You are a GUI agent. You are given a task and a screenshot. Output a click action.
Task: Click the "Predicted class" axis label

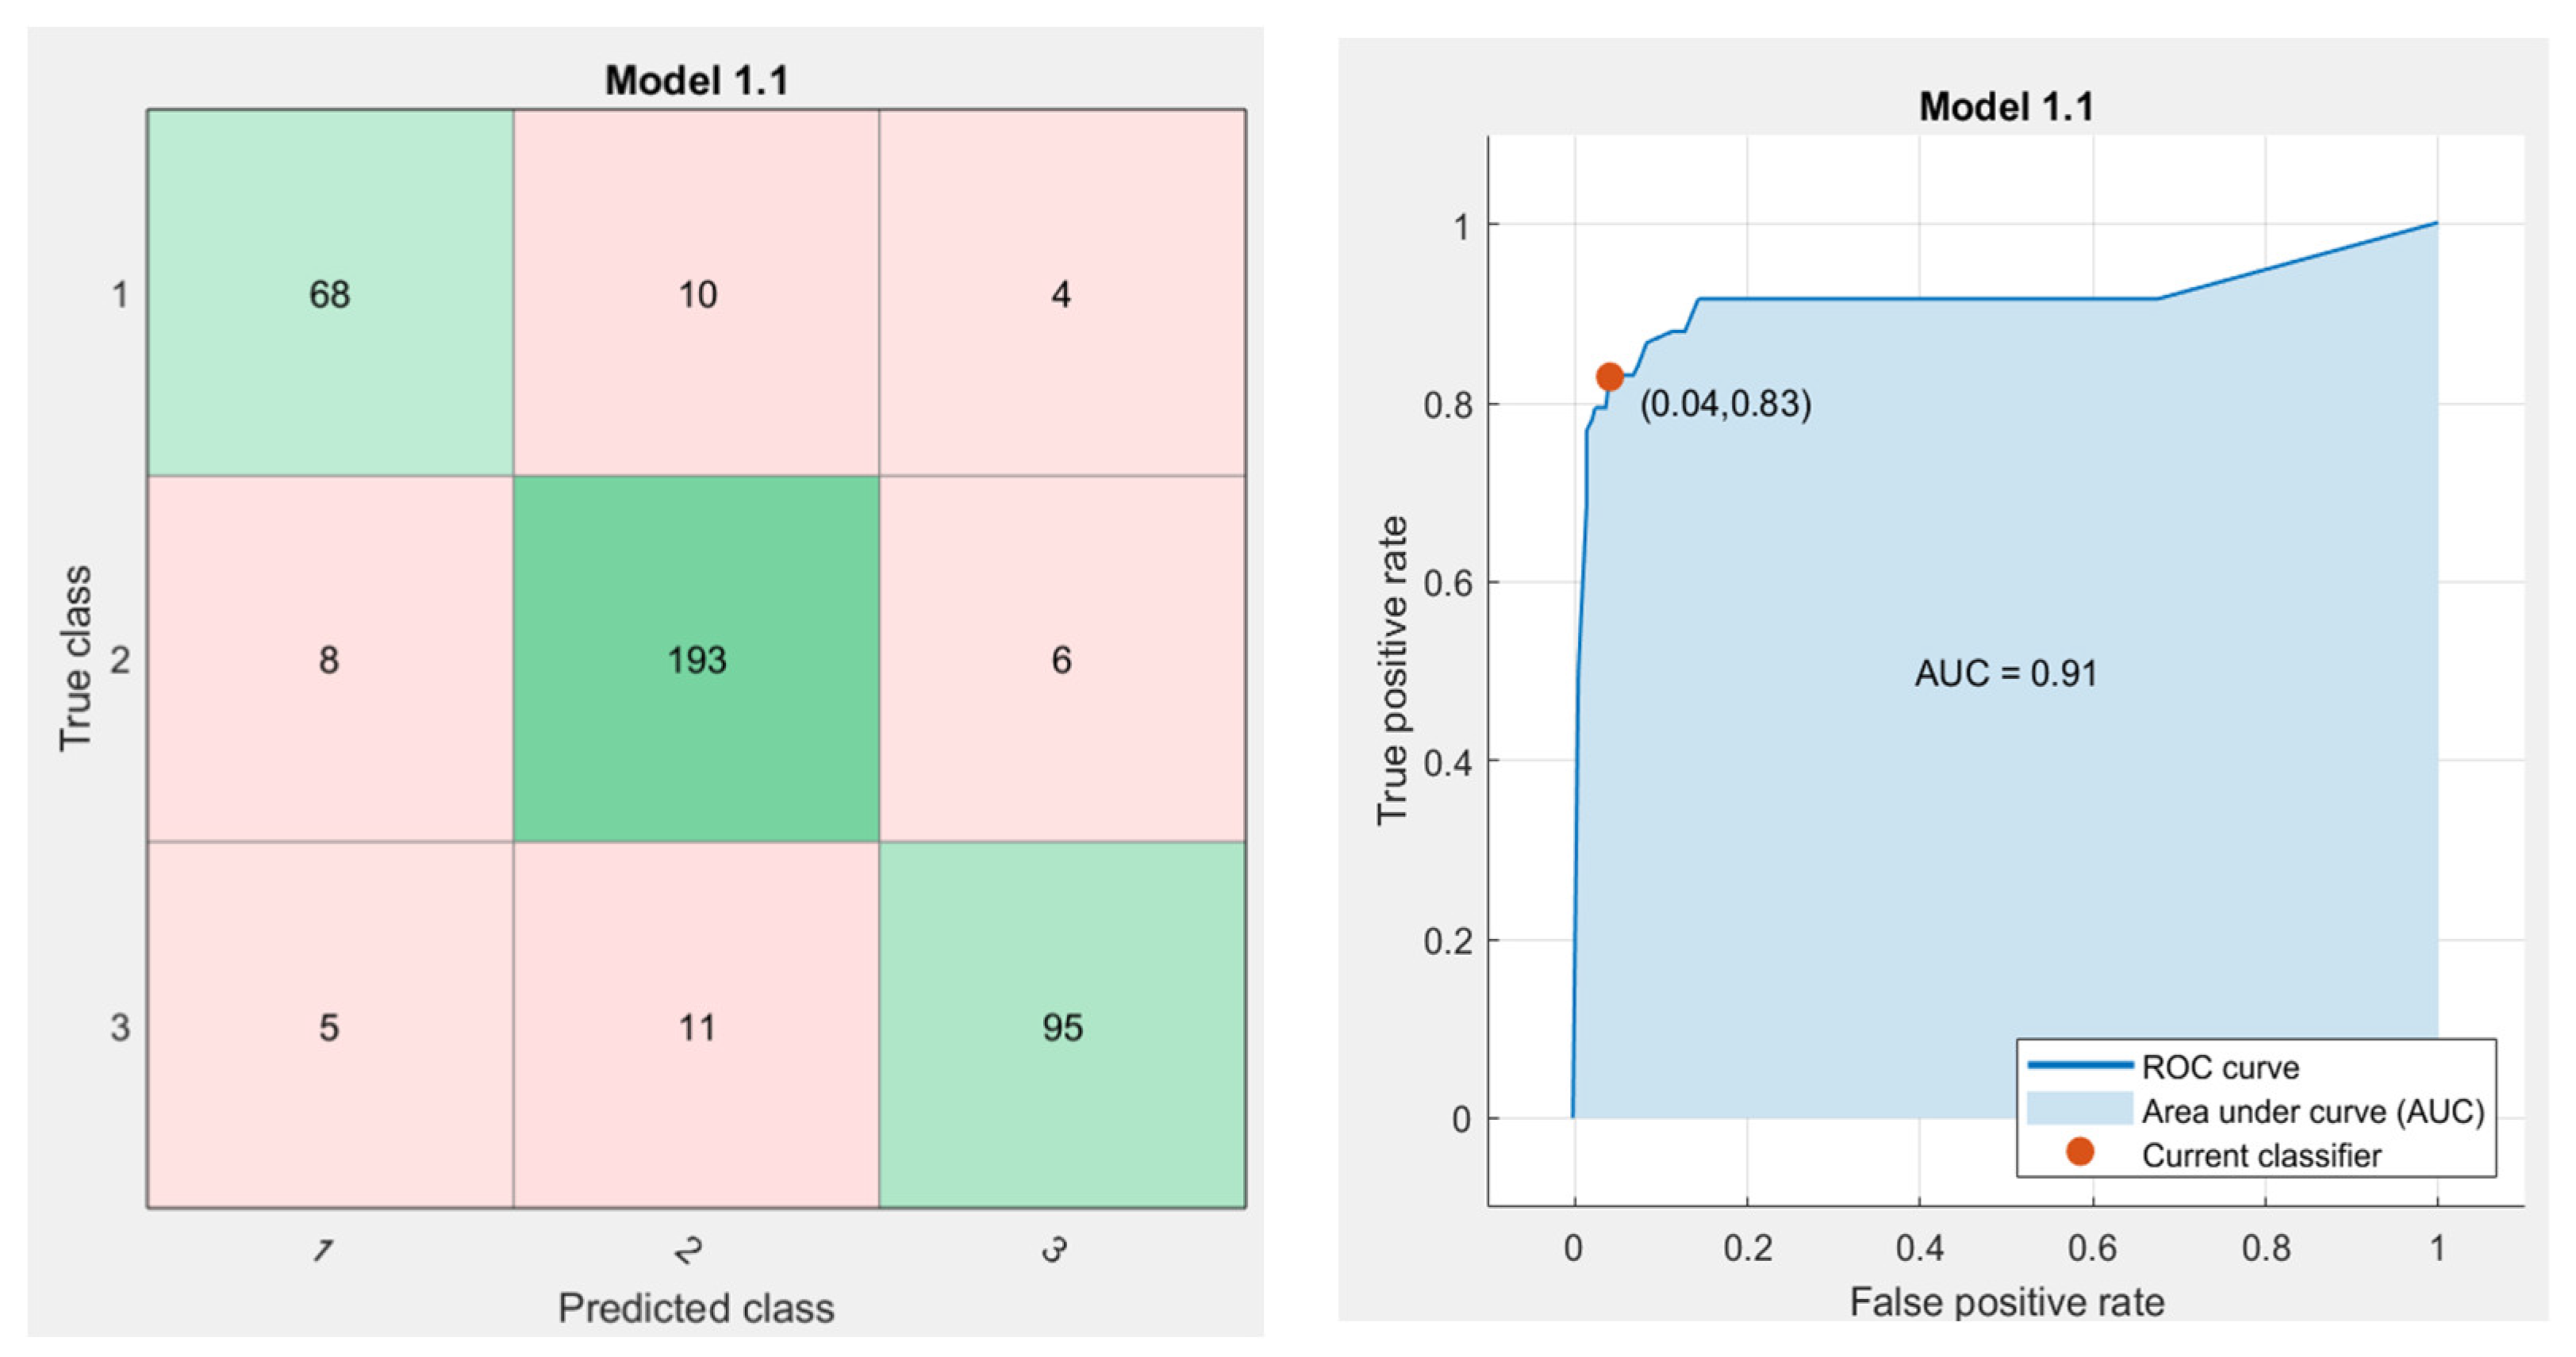696,1308
